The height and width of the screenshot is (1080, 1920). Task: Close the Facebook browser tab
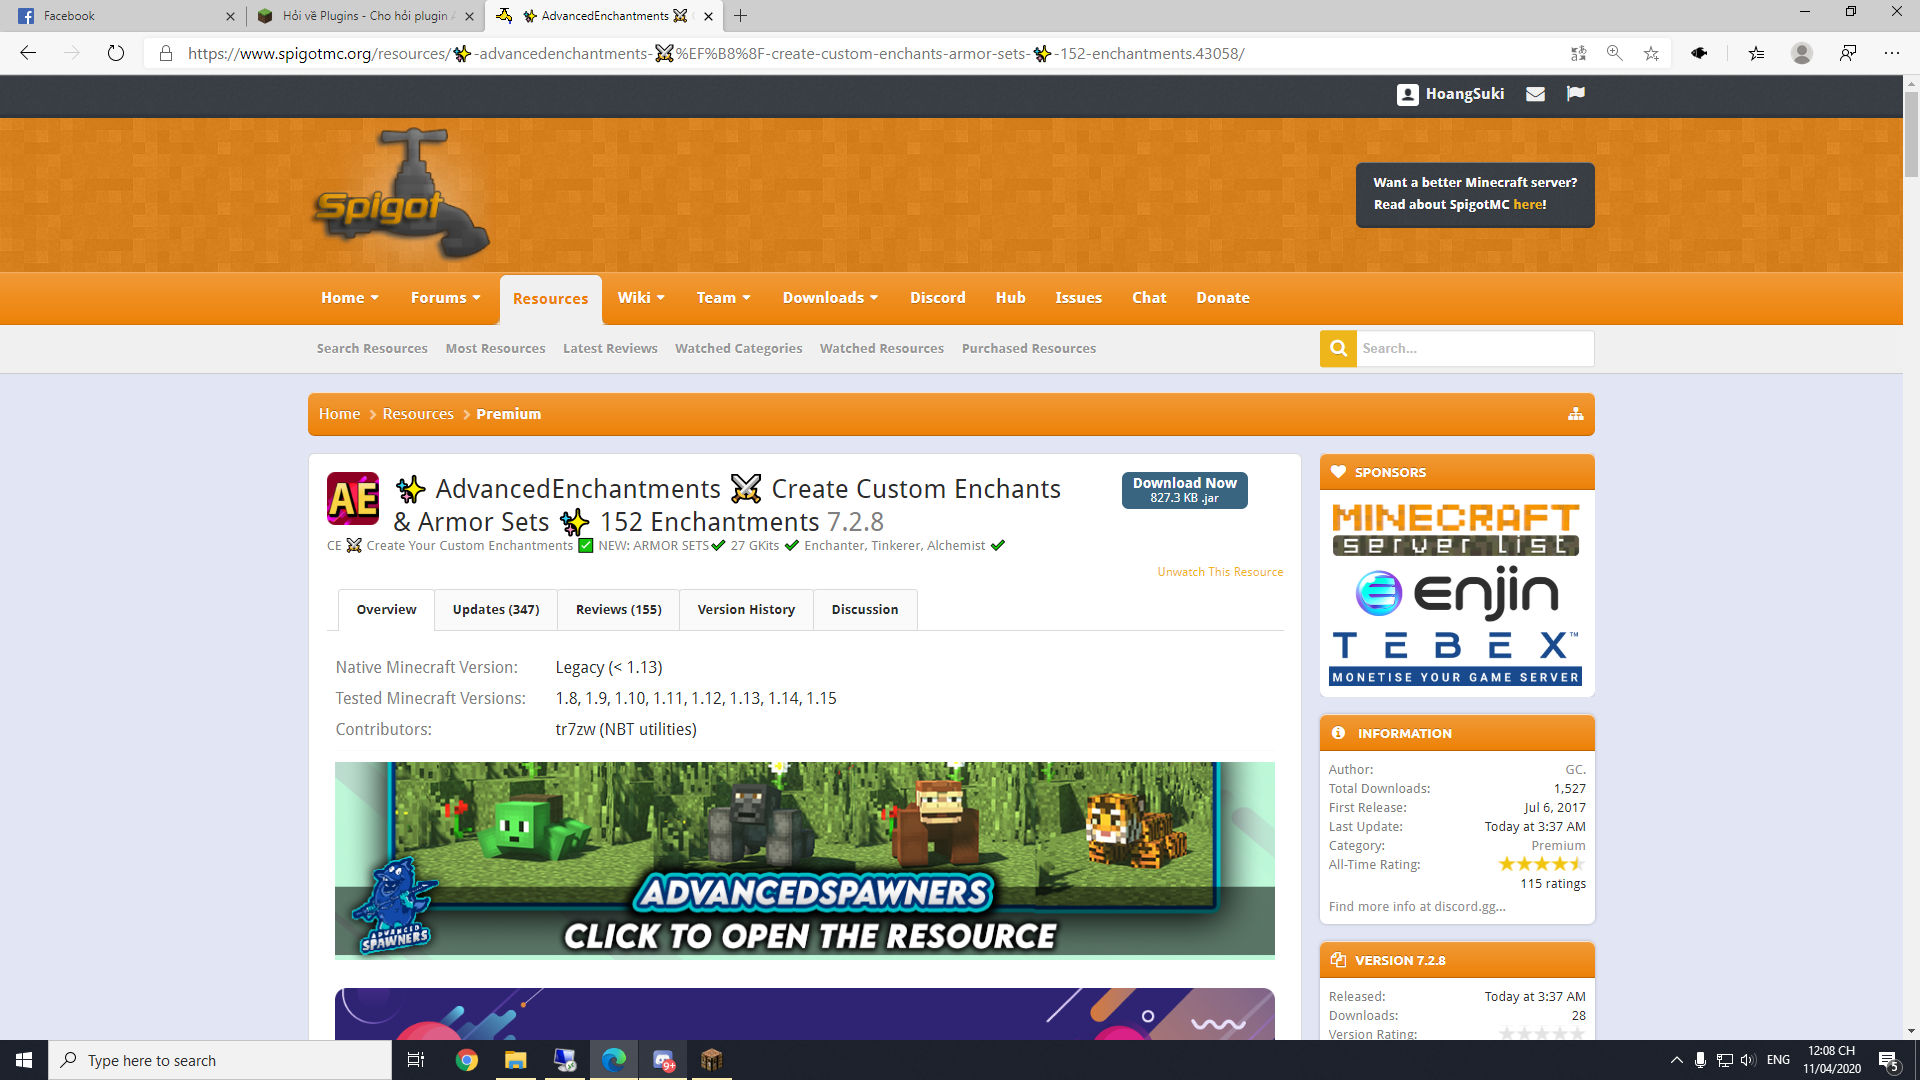tap(230, 16)
